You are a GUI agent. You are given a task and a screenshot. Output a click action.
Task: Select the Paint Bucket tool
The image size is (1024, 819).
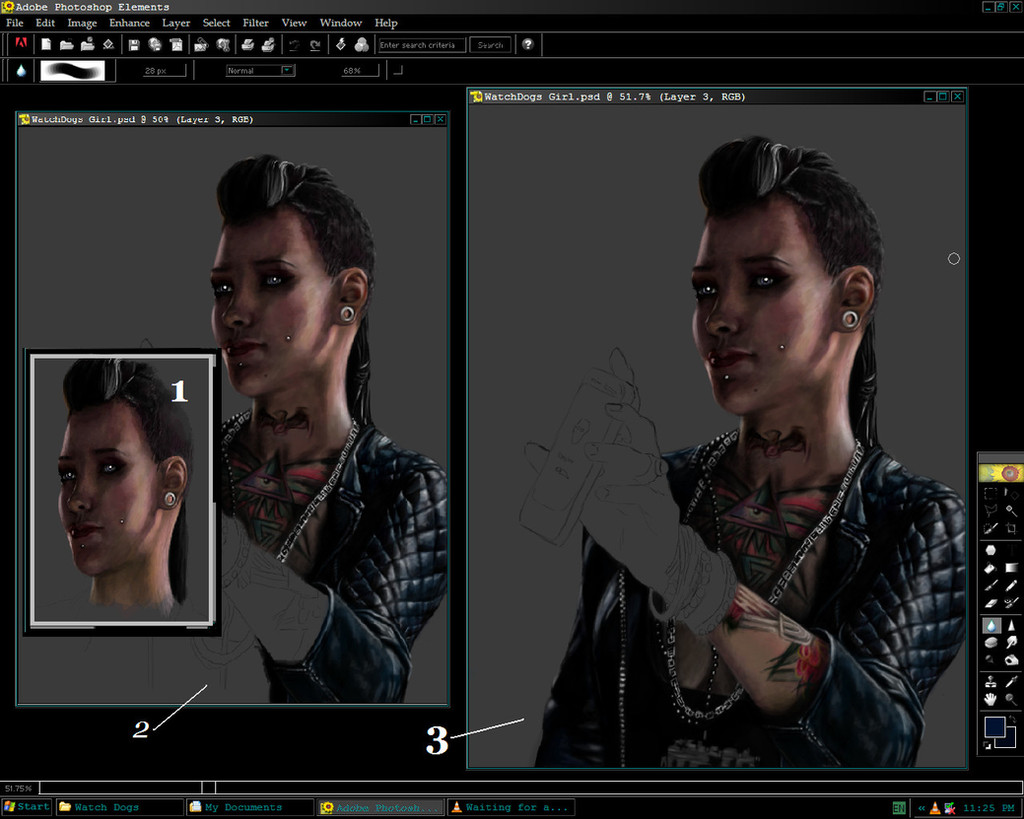tap(991, 568)
